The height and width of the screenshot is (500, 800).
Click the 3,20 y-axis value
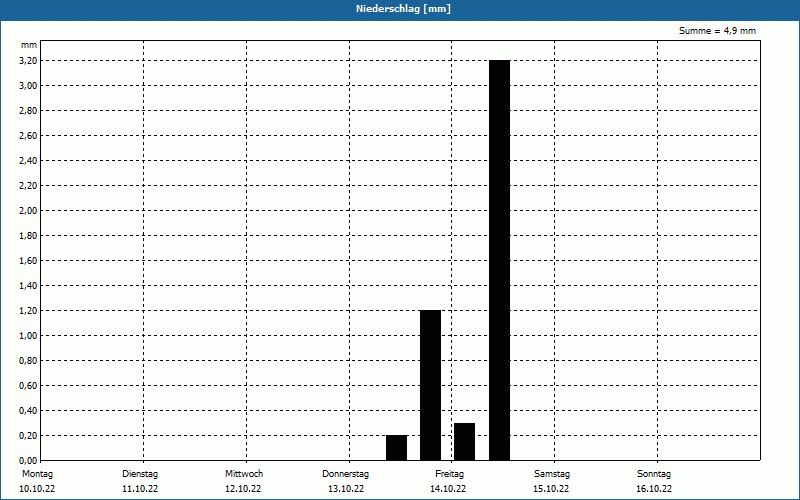28,61
